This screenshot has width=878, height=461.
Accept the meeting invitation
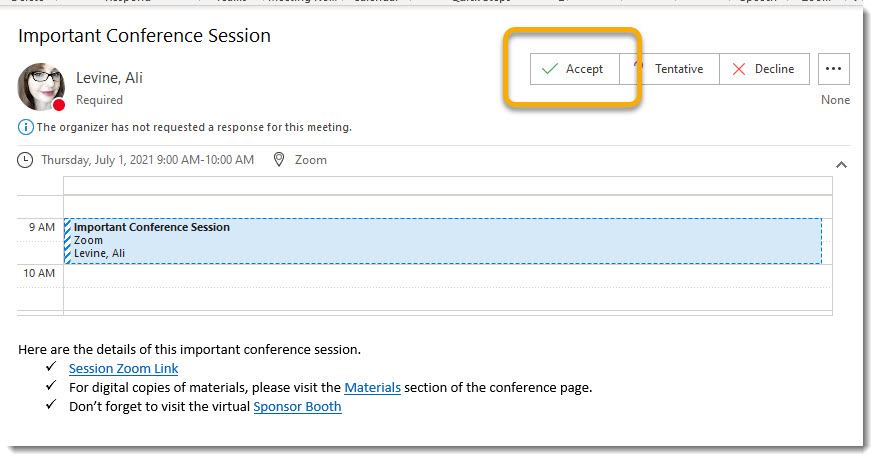click(575, 69)
